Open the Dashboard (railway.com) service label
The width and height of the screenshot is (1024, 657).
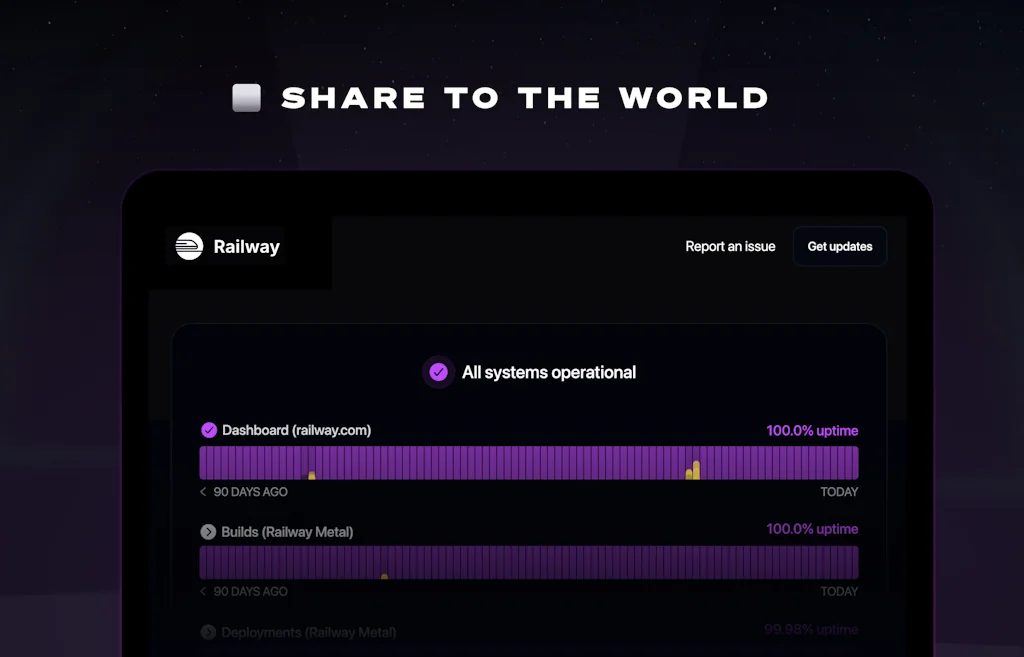[x=296, y=430]
